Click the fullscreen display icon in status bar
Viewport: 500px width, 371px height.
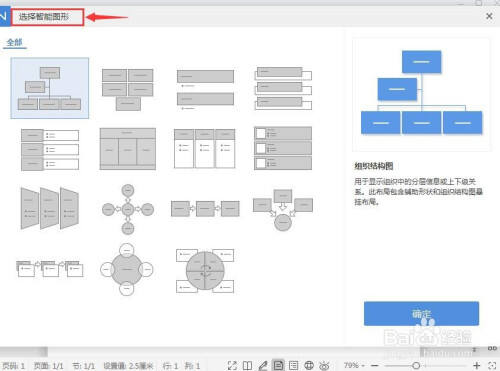232,366
